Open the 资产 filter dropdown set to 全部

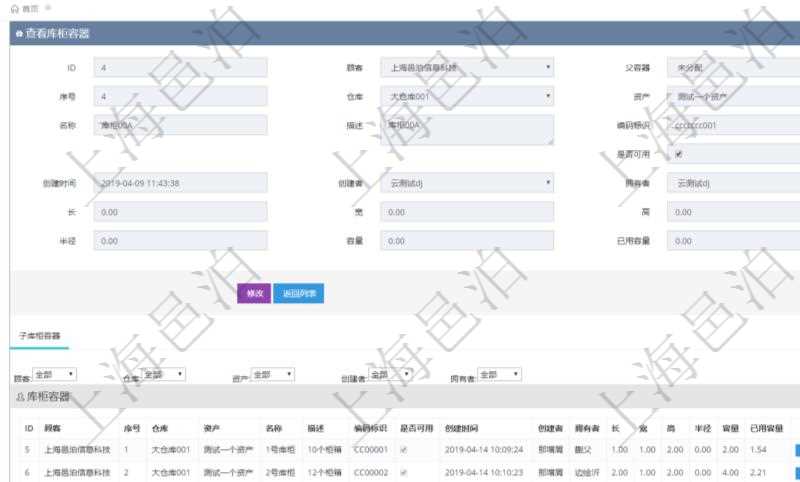272,374
